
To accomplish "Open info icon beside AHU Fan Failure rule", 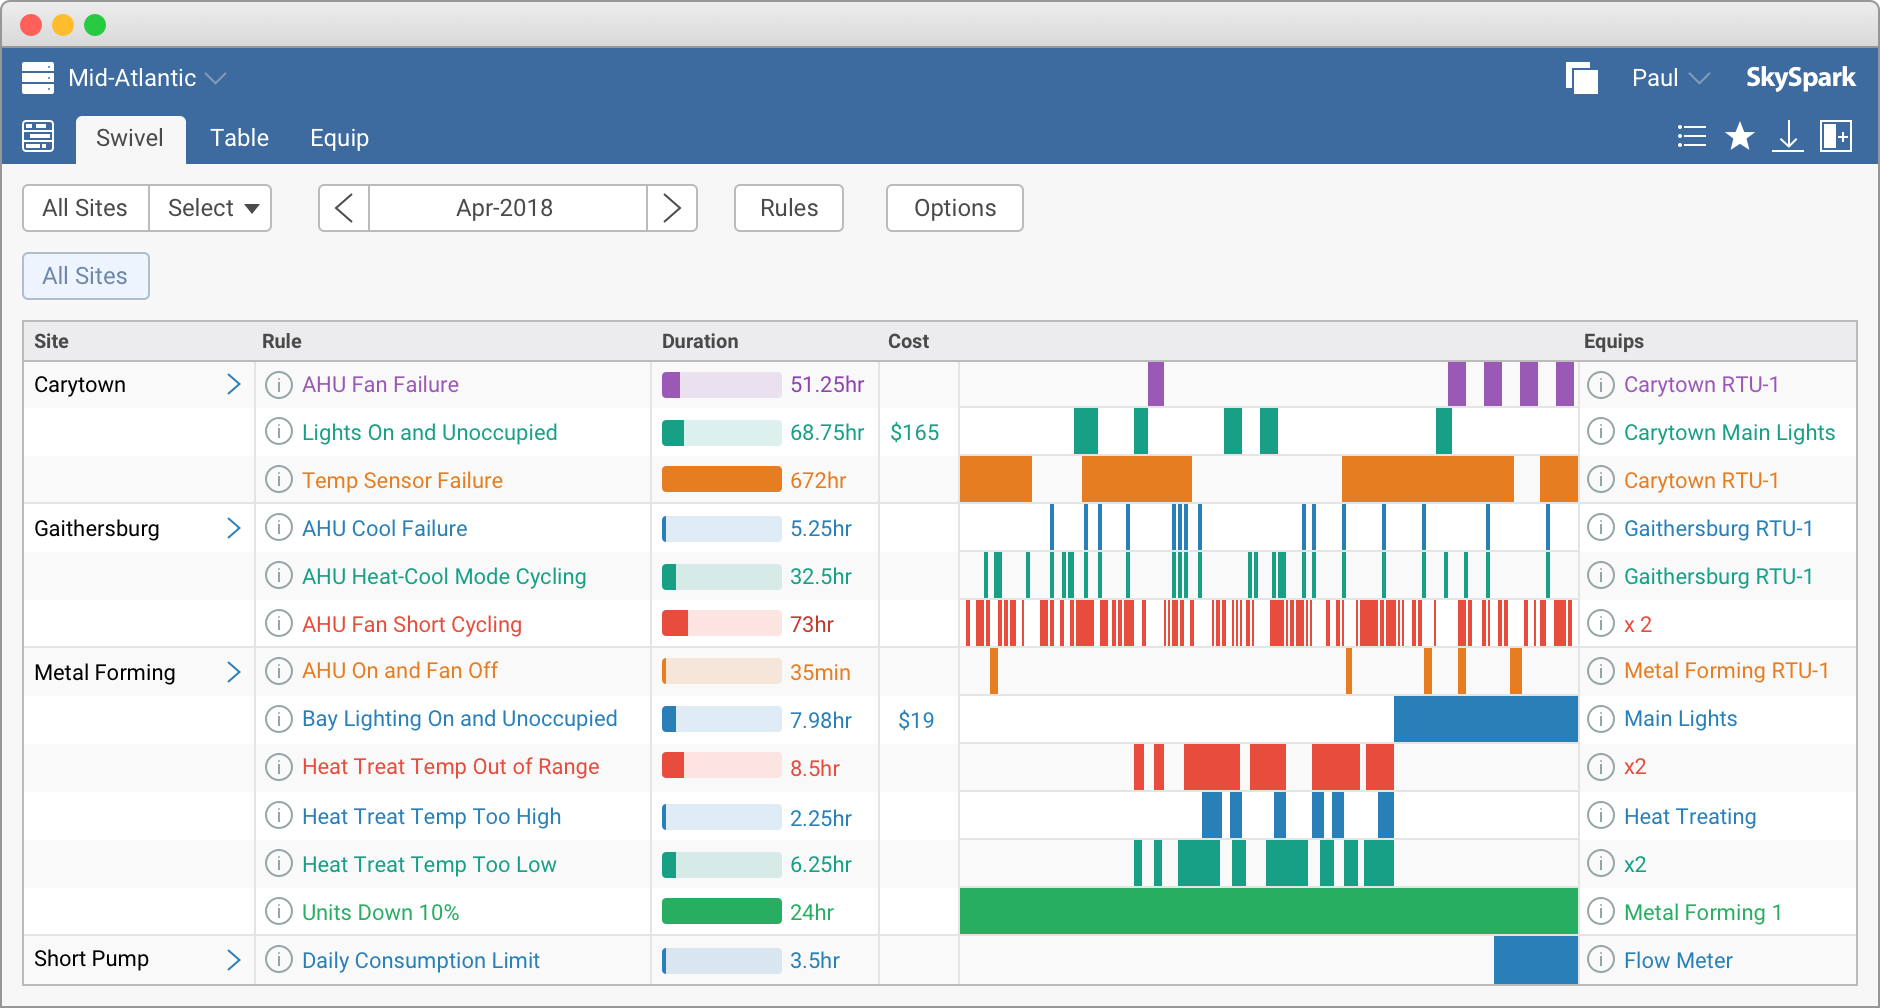I will (278, 384).
